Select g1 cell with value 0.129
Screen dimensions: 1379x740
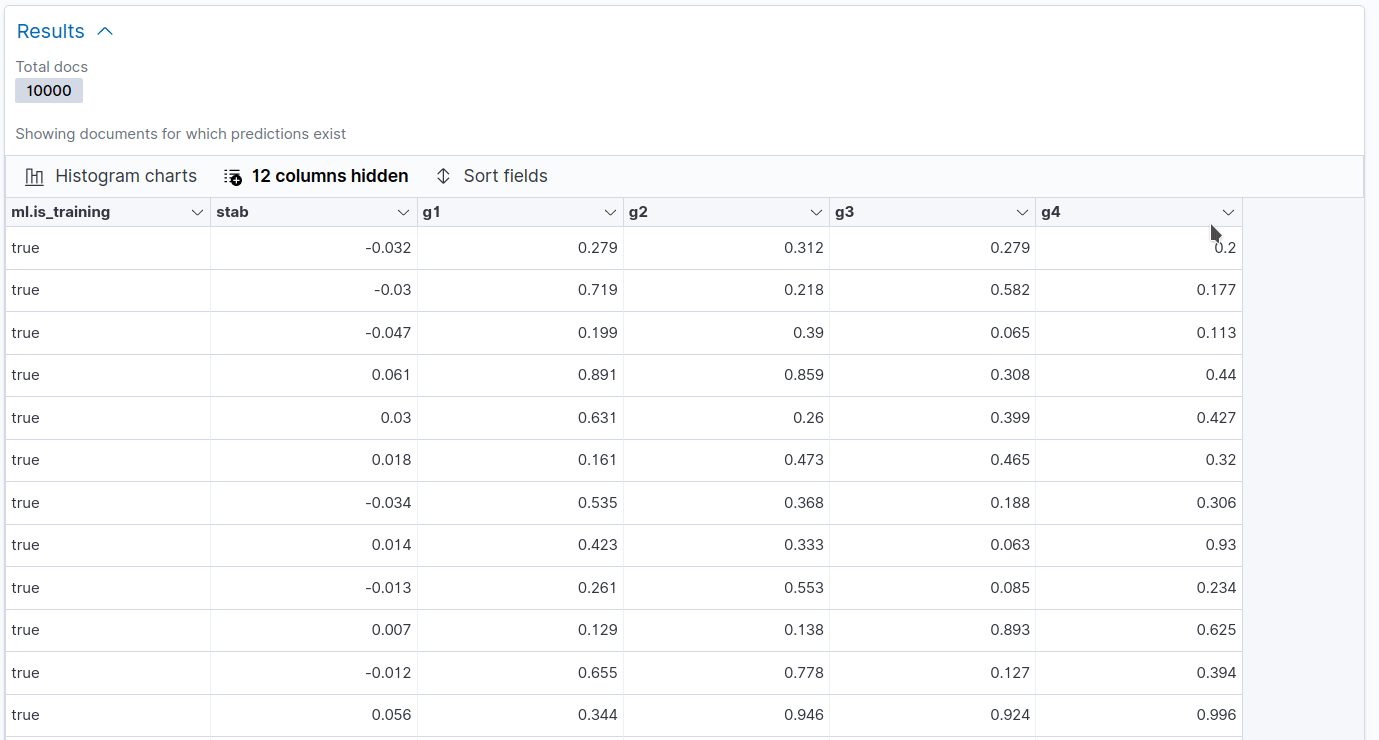point(520,630)
